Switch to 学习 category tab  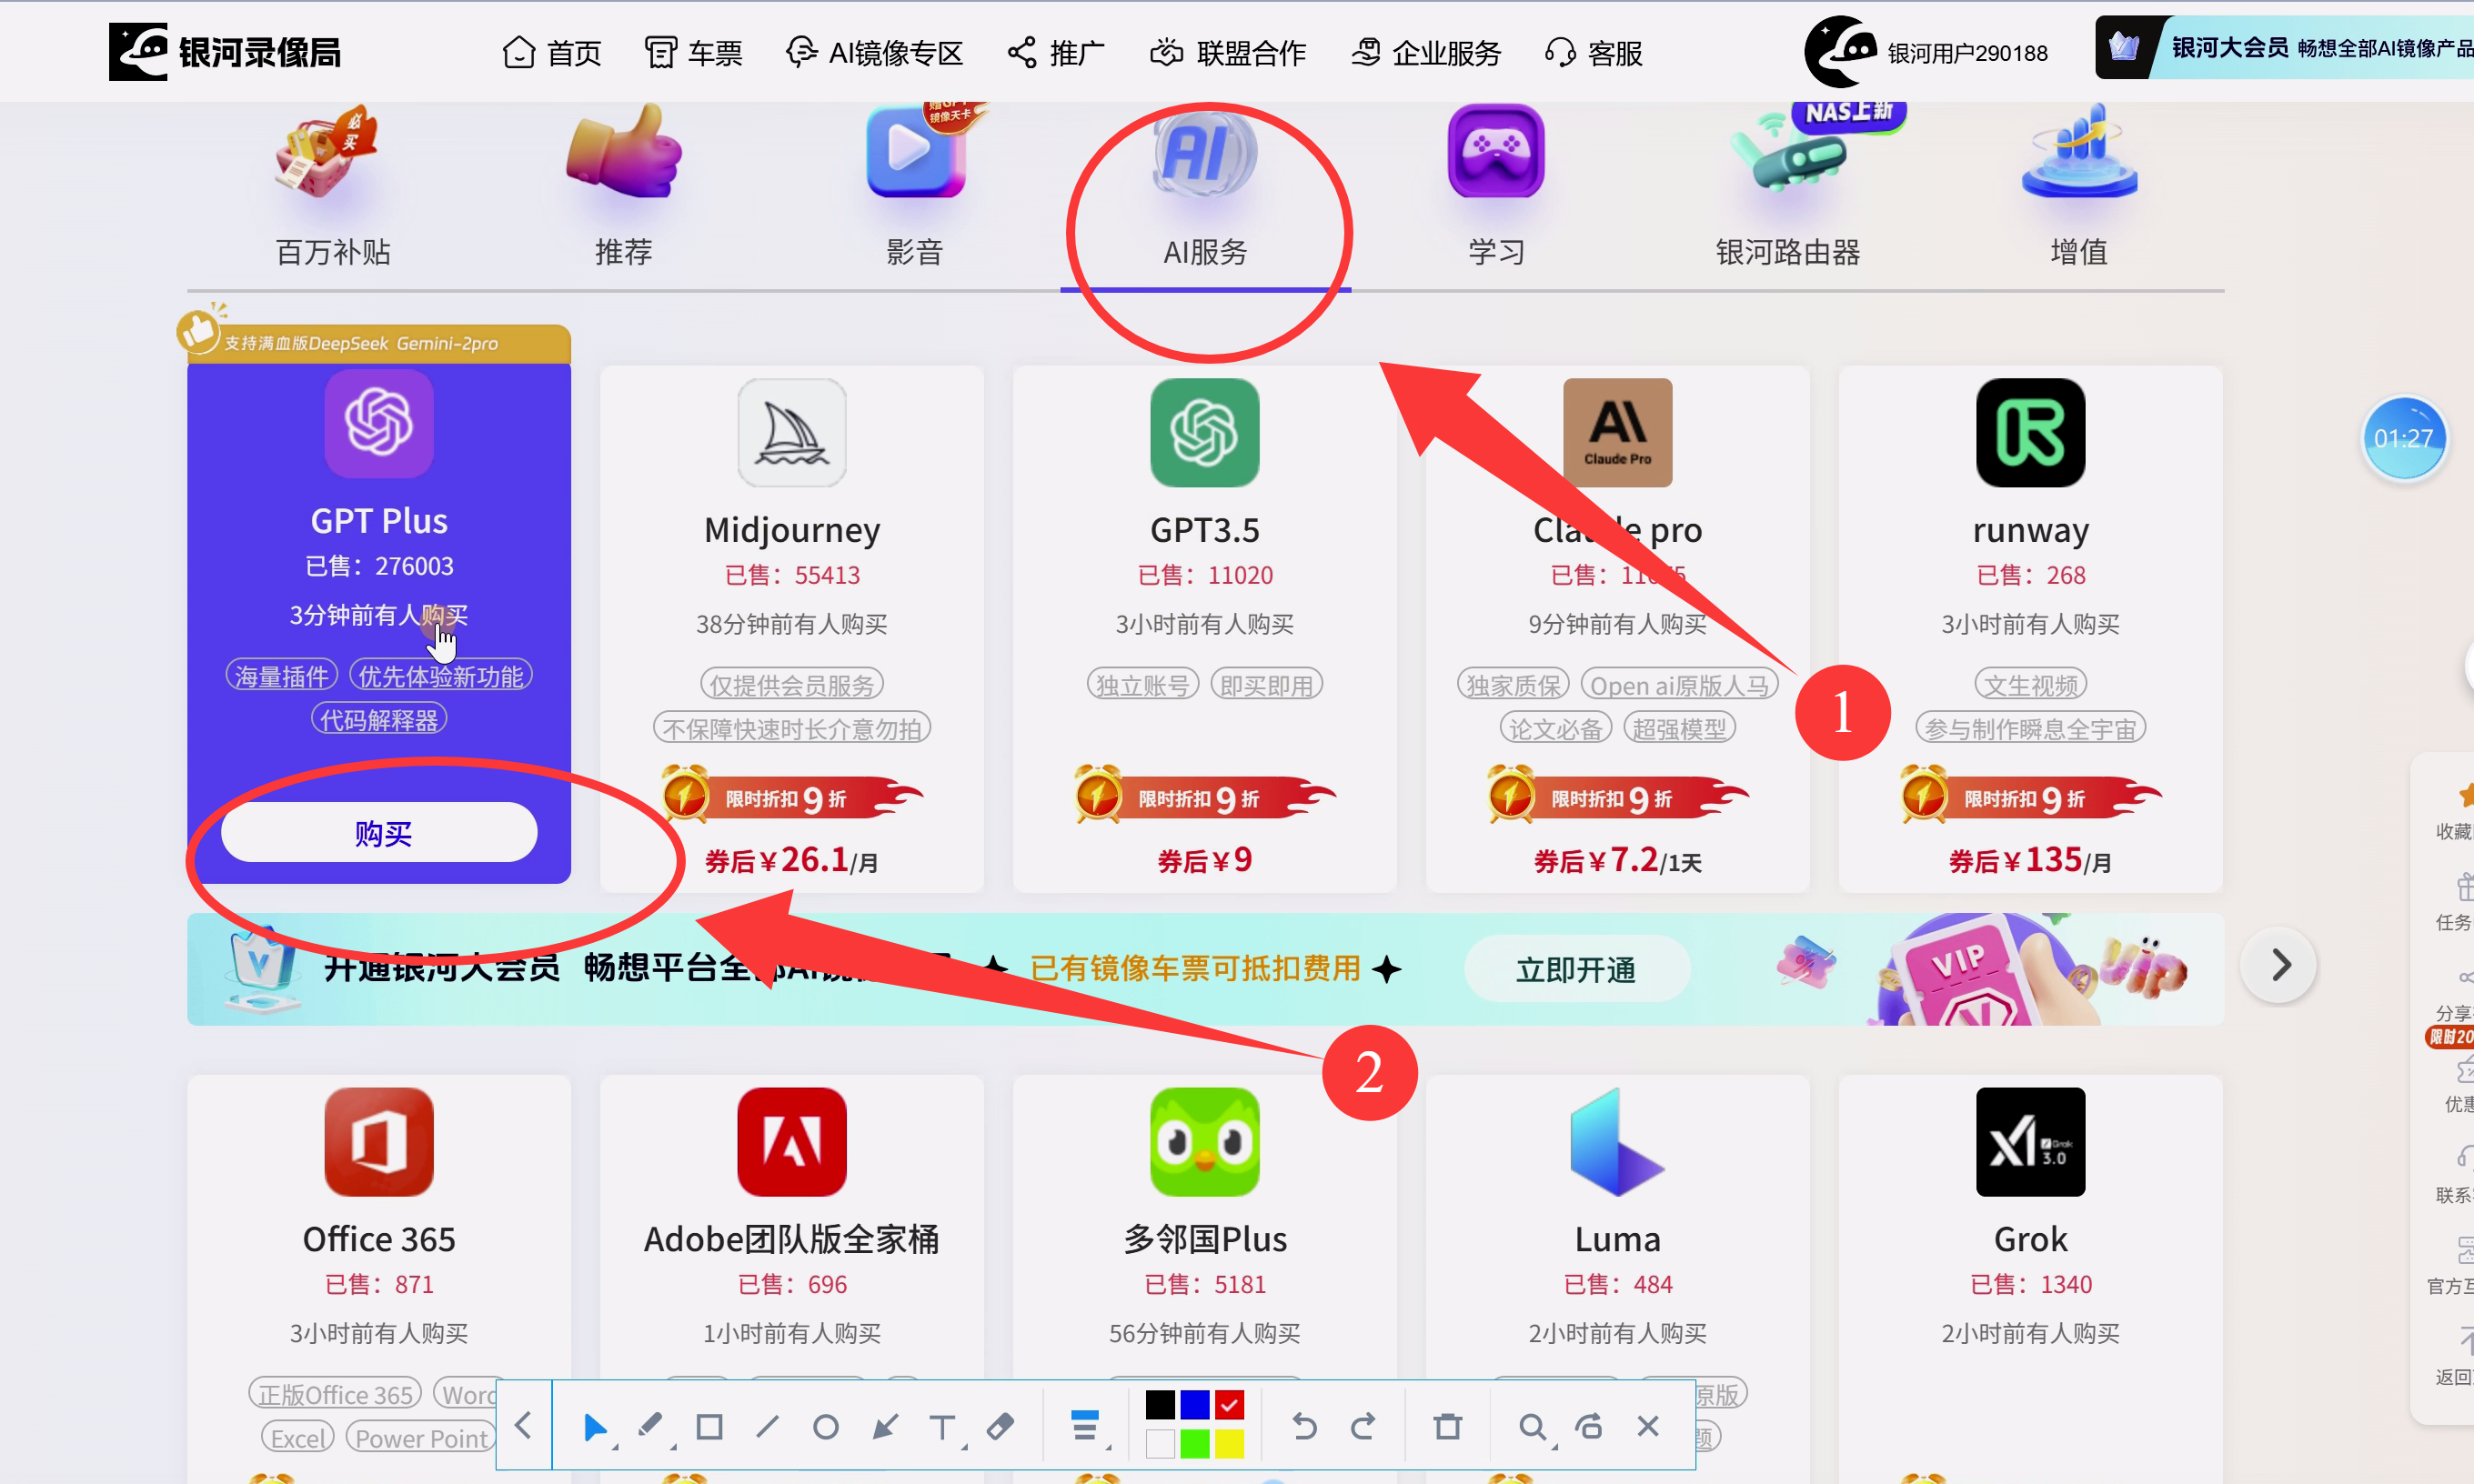click(1496, 186)
